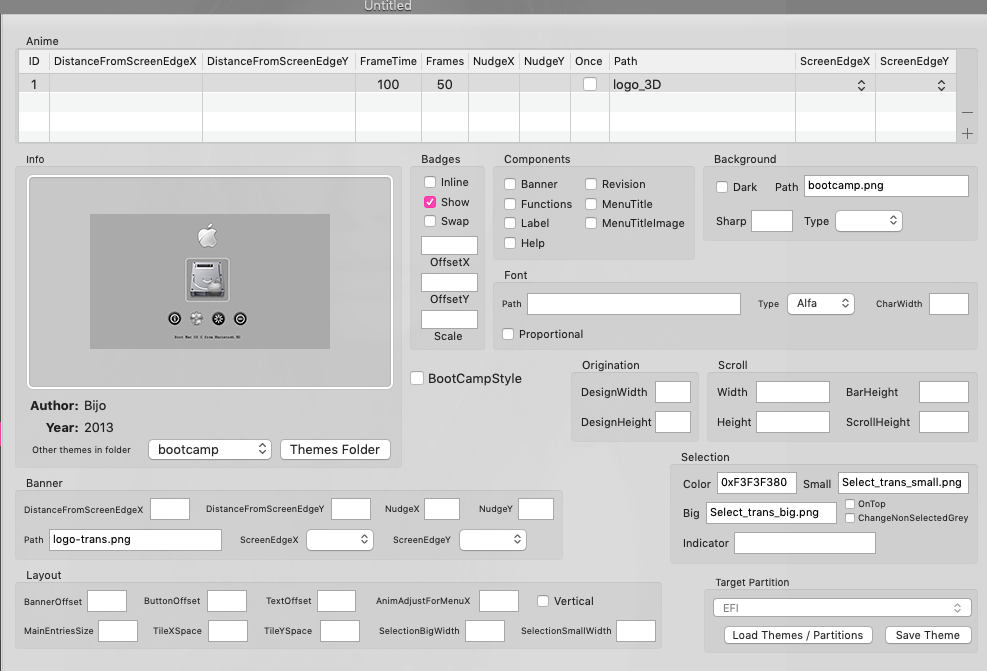Image resolution: width=987 pixels, height=671 pixels.
Task: Toggle the Once checkbox in row 1
Action: [x=590, y=84]
